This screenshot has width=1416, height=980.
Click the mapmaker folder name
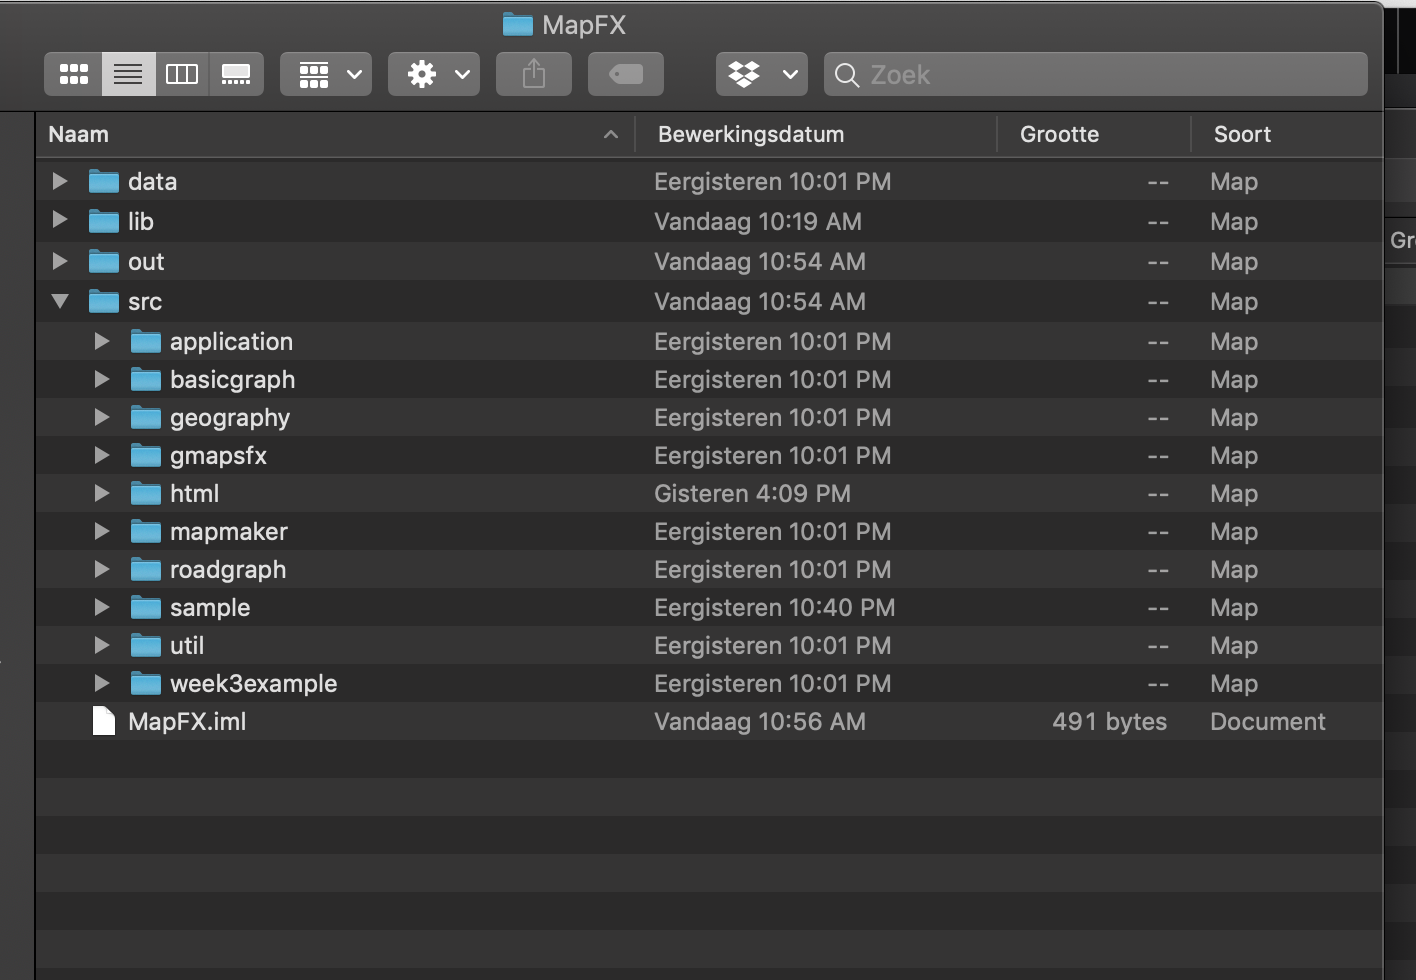click(229, 531)
